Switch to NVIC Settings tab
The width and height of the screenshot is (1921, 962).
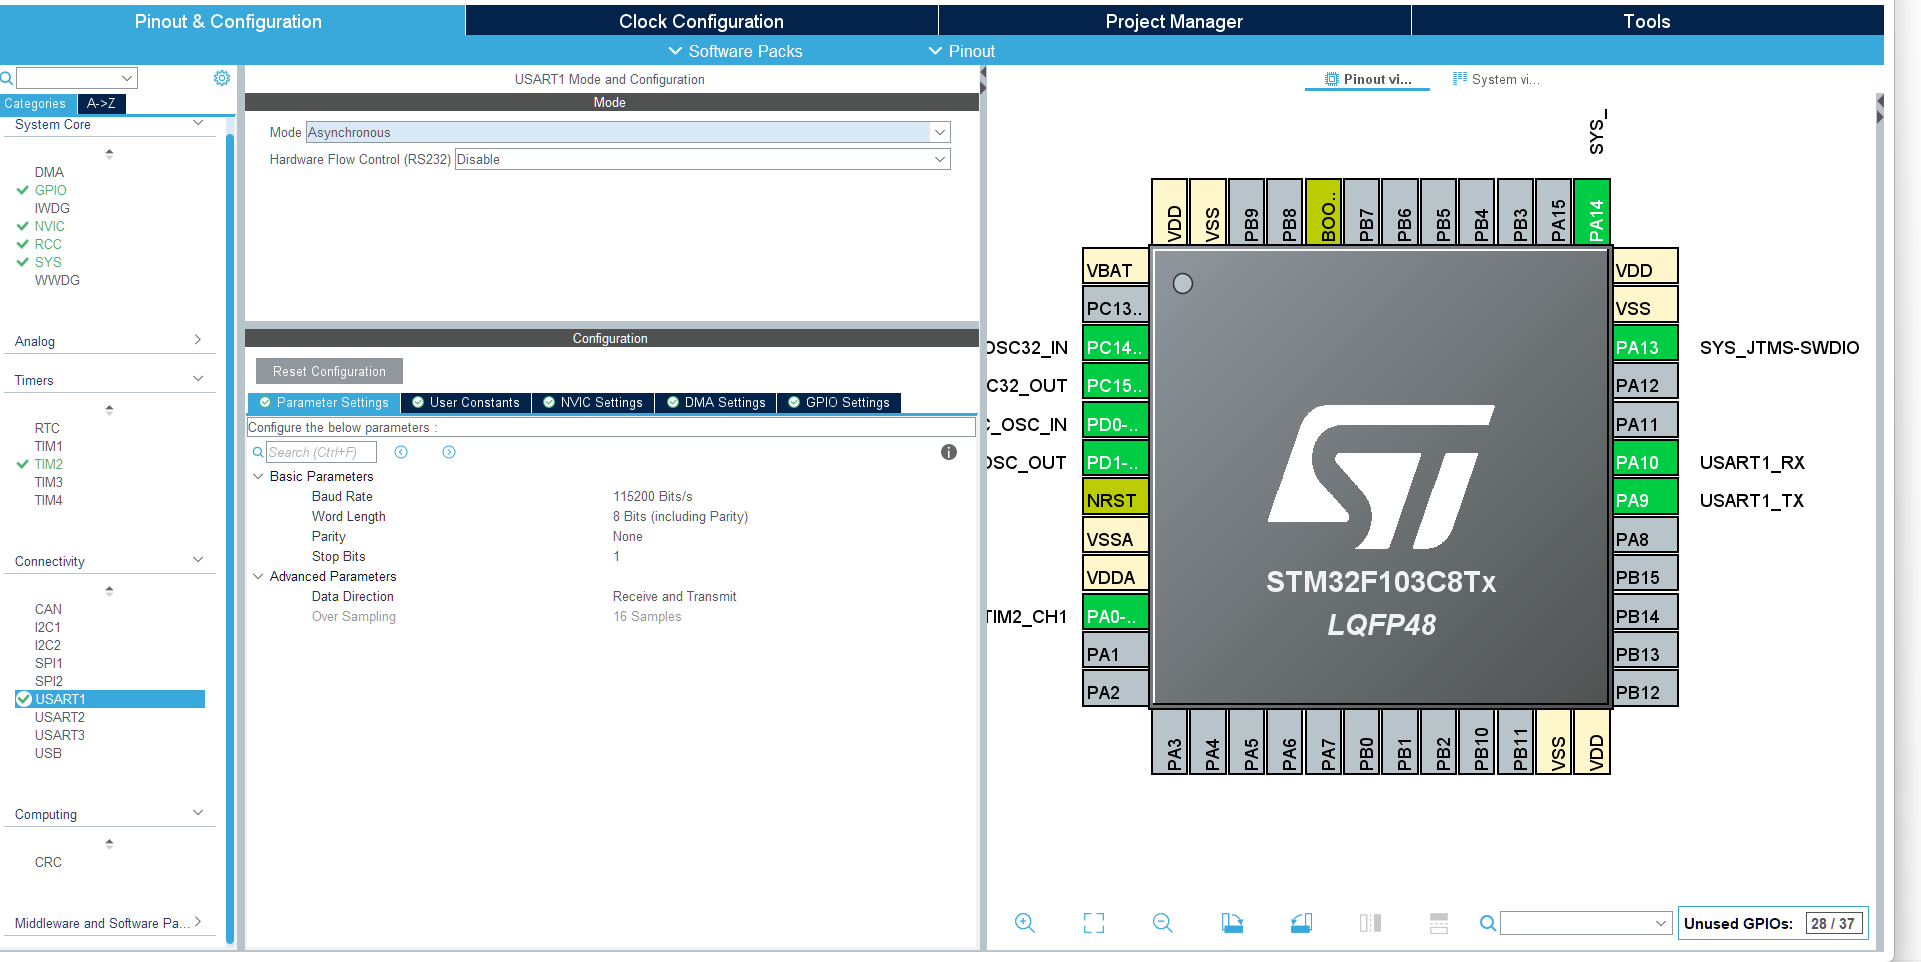pos(593,402)
